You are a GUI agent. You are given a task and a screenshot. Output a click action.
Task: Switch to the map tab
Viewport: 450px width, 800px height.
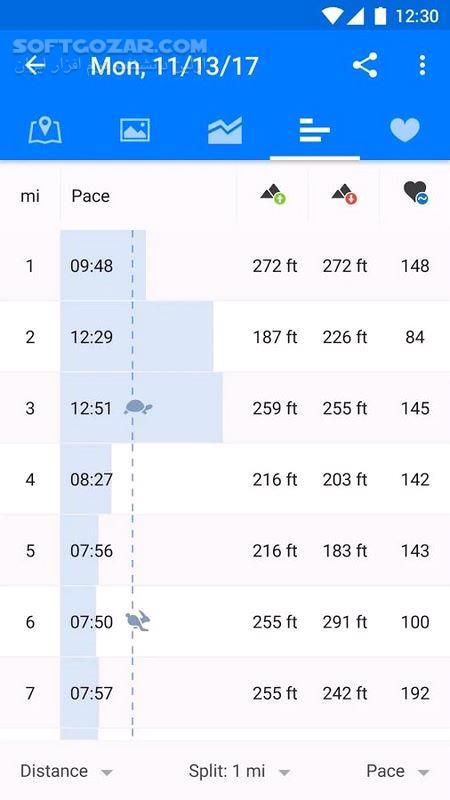pos(45,130)
